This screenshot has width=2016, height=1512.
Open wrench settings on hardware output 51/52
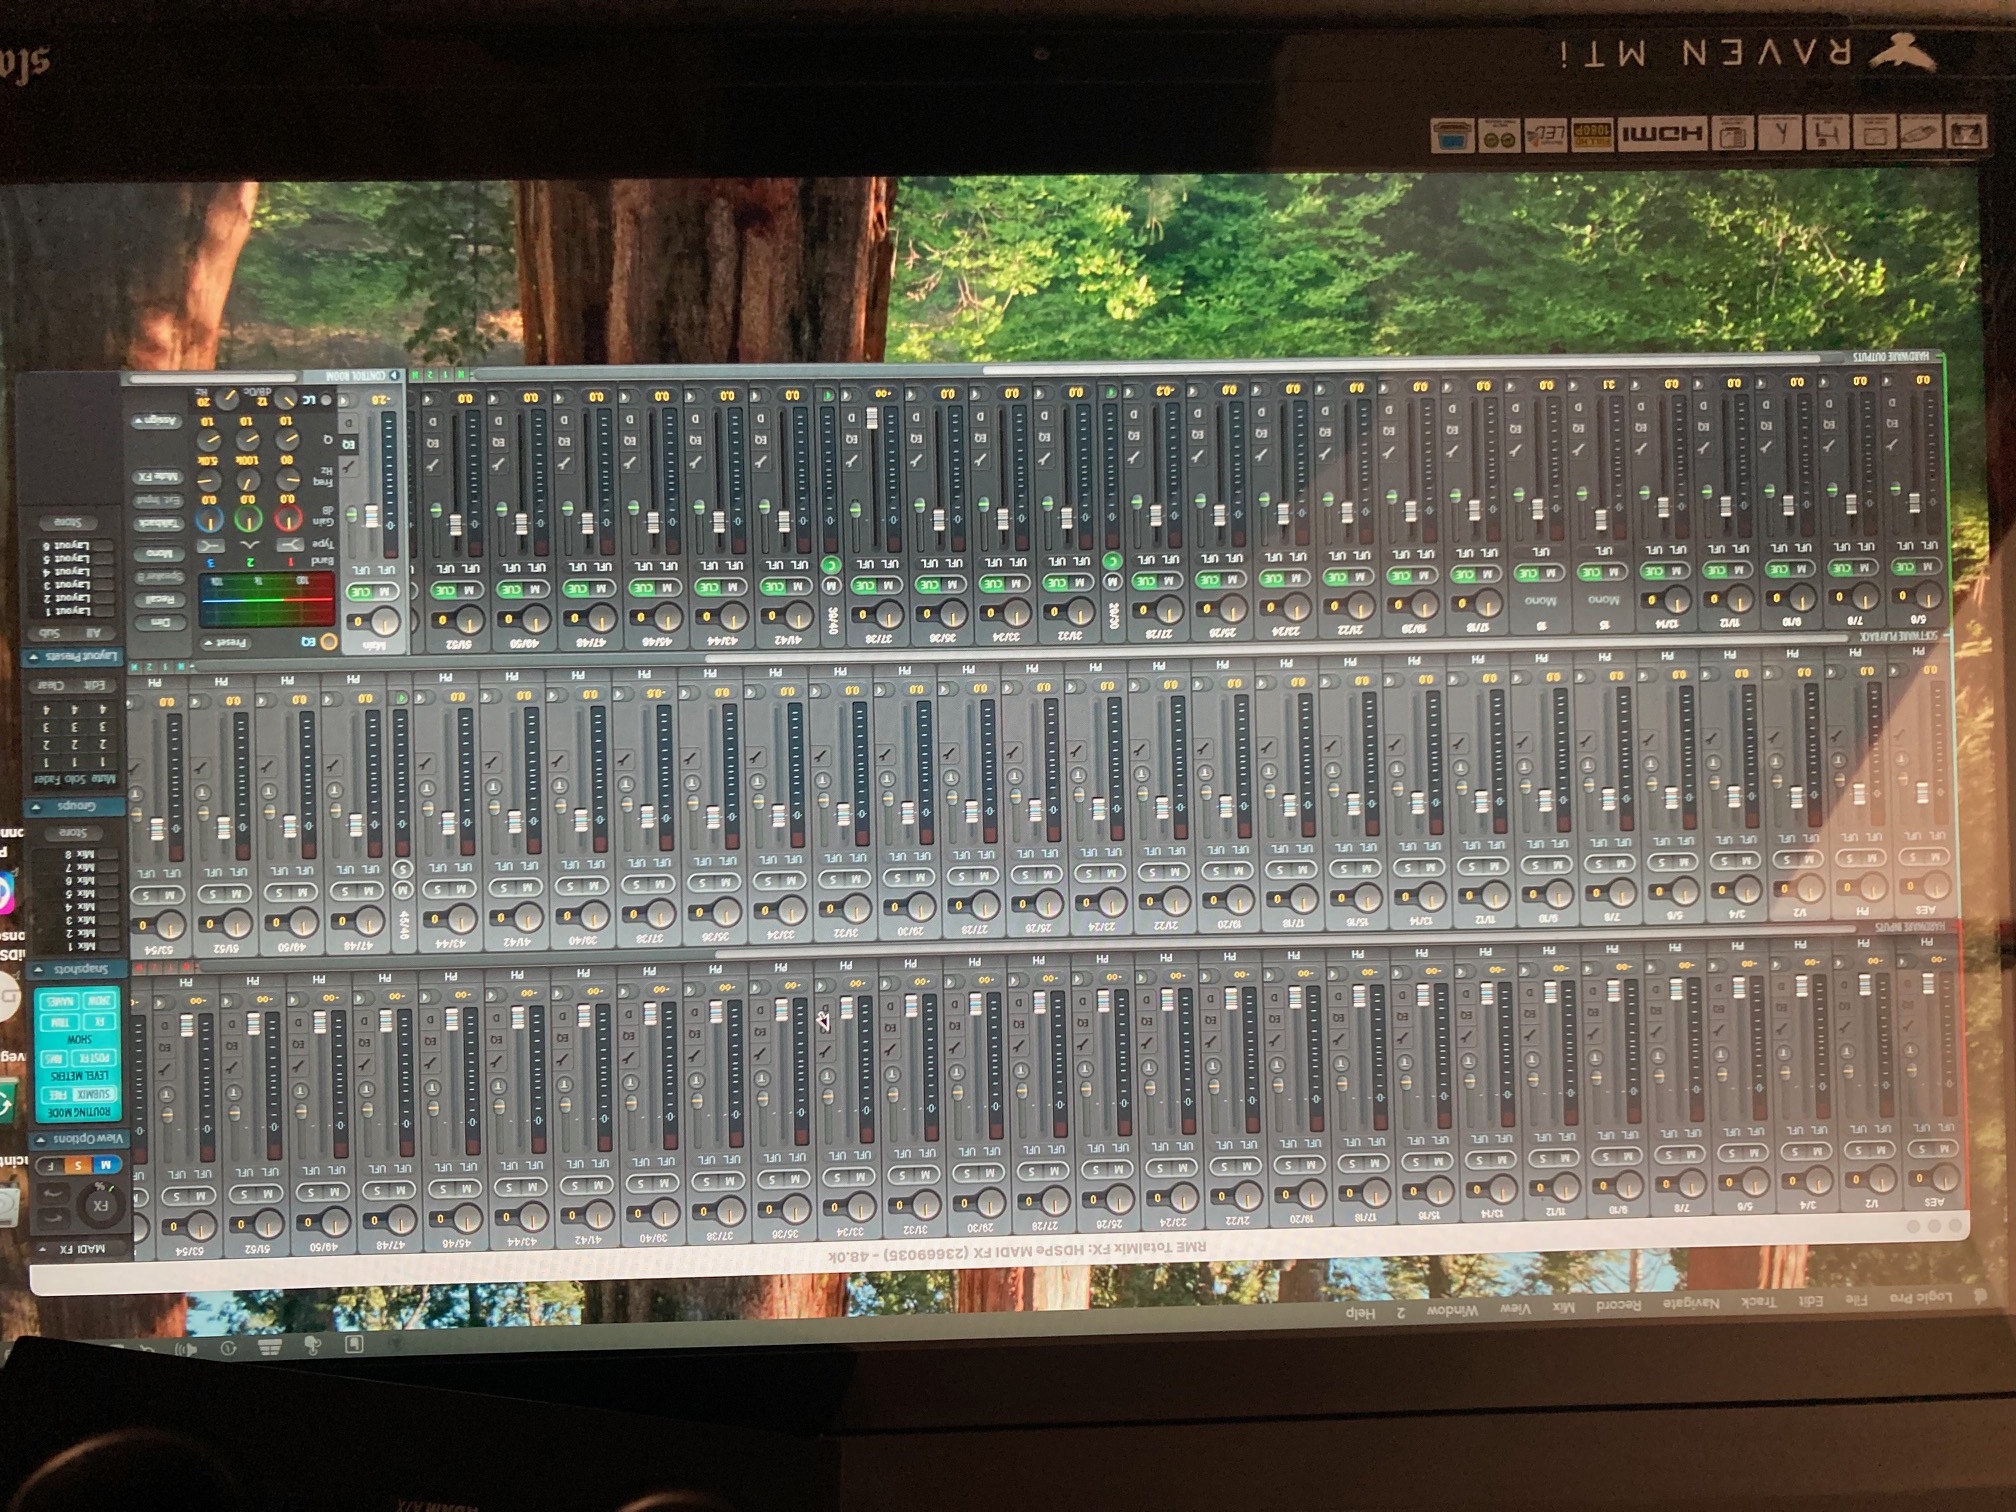coord(432,465)
